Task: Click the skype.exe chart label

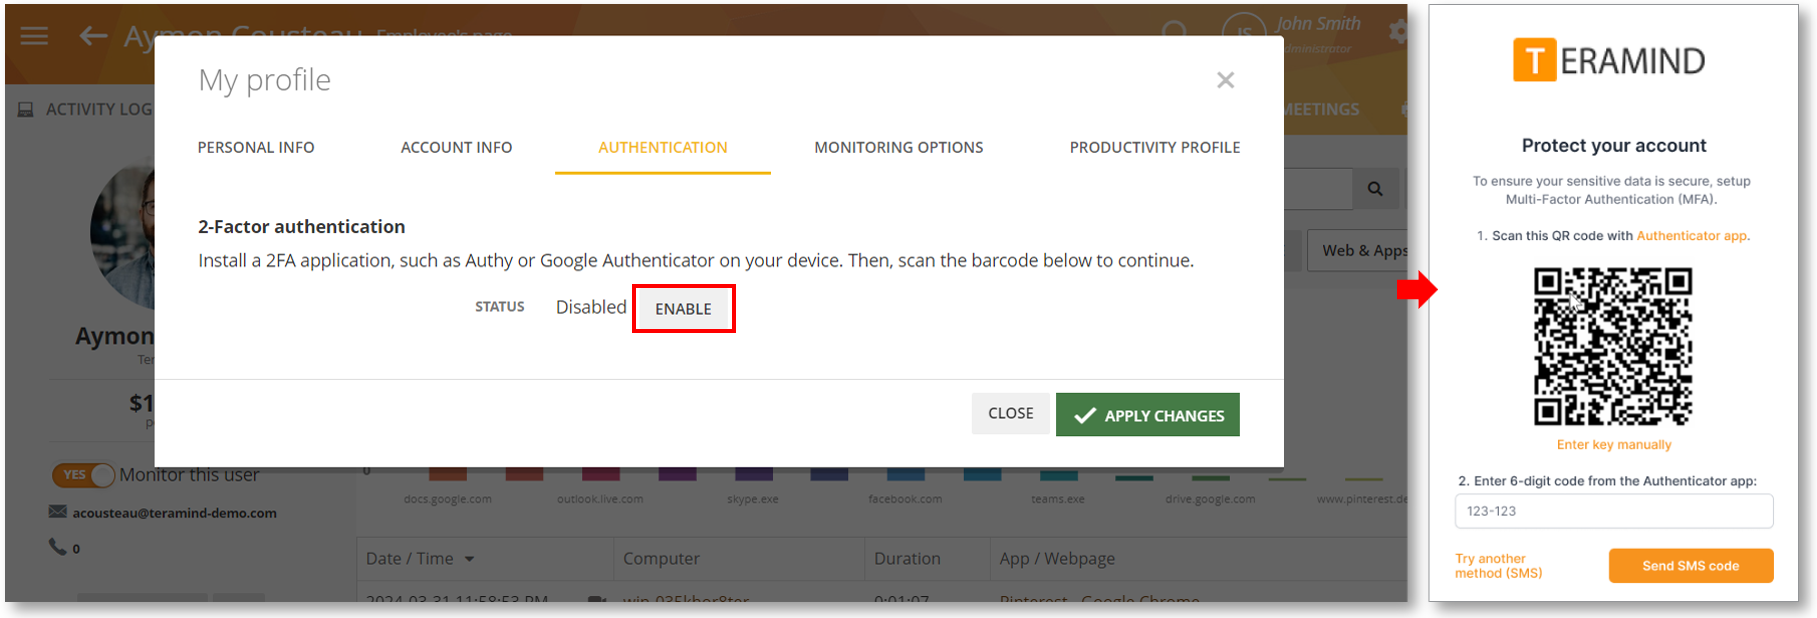Action: click(x=753, y=499)
